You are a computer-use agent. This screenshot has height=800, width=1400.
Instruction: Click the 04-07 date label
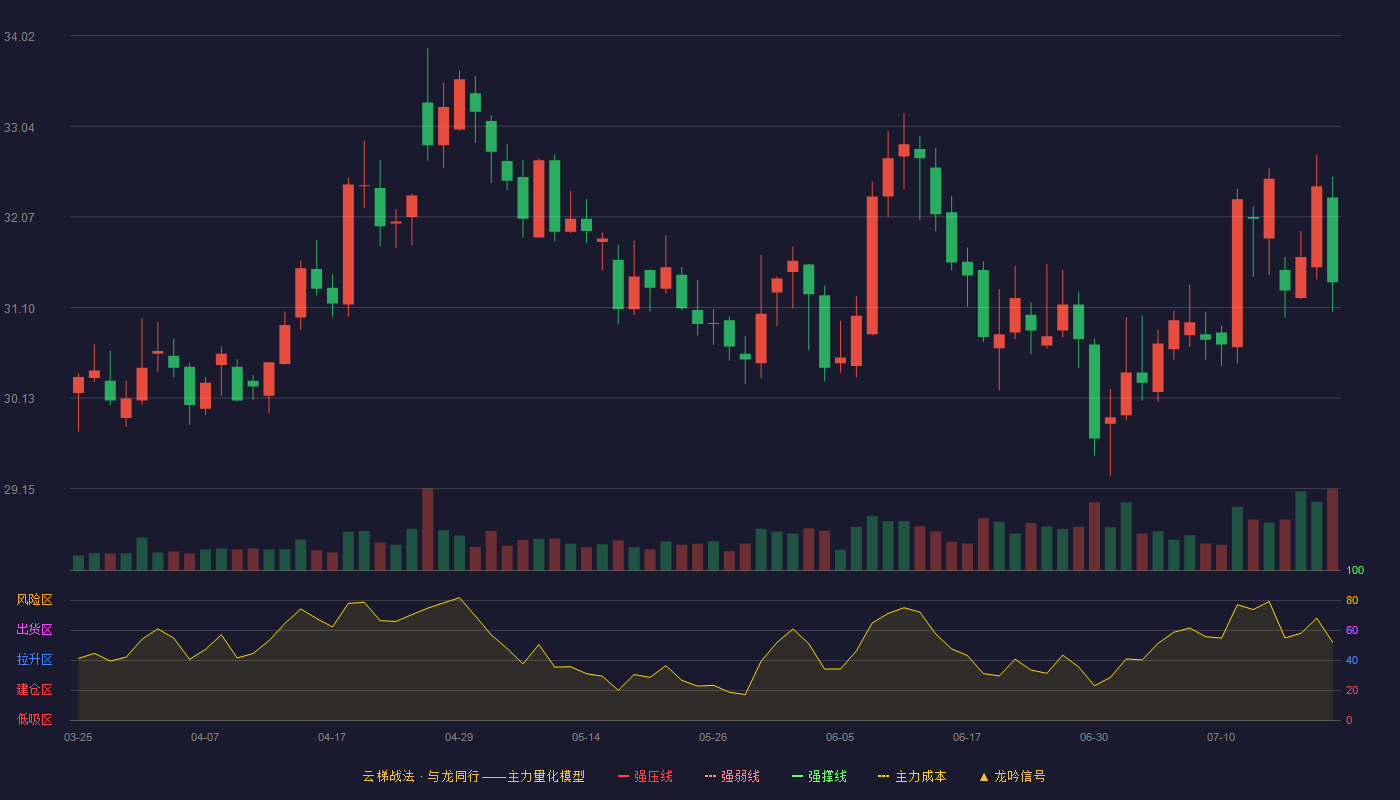(205, 737)
